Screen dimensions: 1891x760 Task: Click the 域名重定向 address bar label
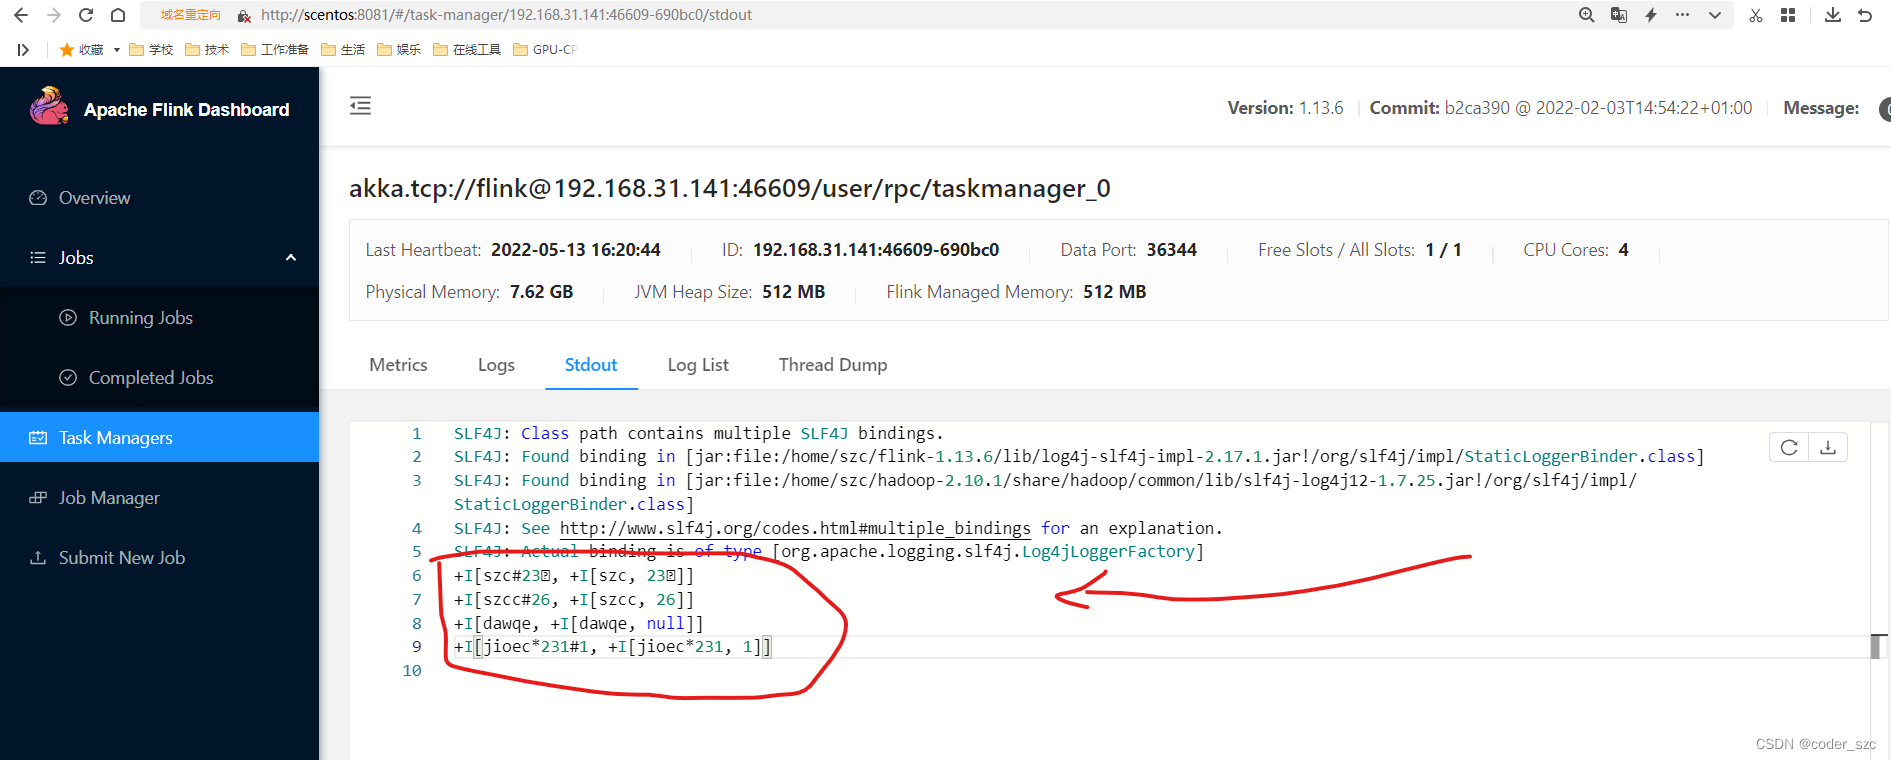tap(191, 15)
